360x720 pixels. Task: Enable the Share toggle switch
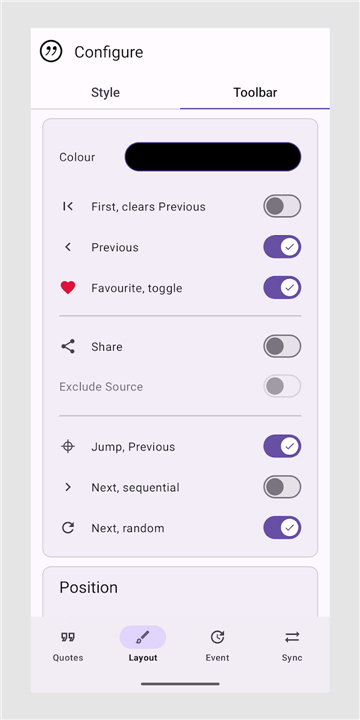(282, 346)
